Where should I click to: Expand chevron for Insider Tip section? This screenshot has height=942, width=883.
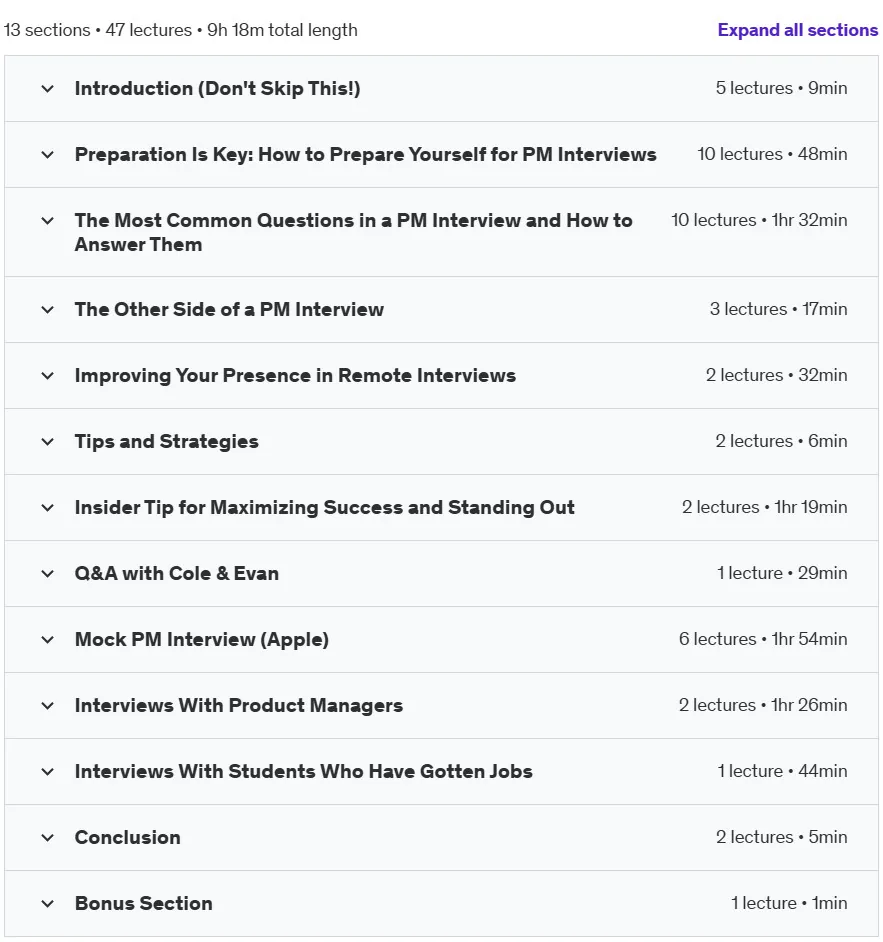point(47,508)
